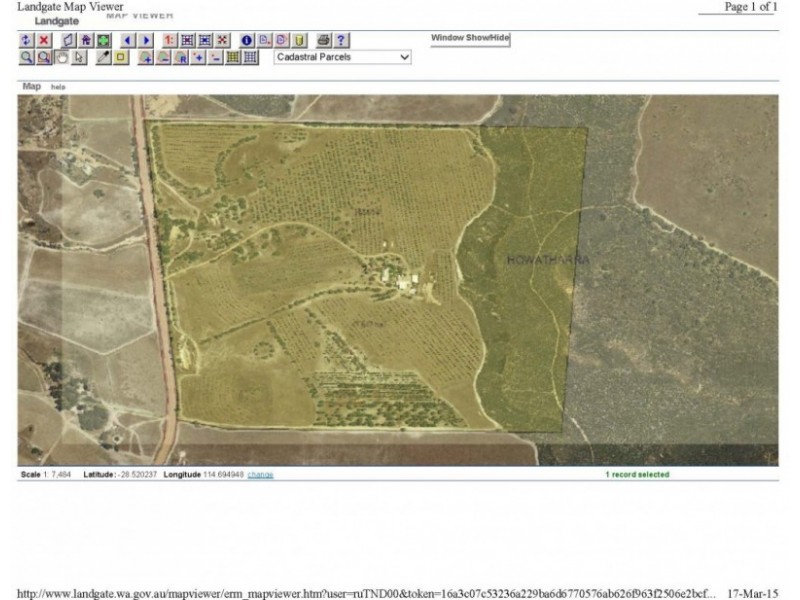Image resolution: width=800 pixels, height=600 pixels.
Task: Click the change coordinates link
Action: pos(260,474)
